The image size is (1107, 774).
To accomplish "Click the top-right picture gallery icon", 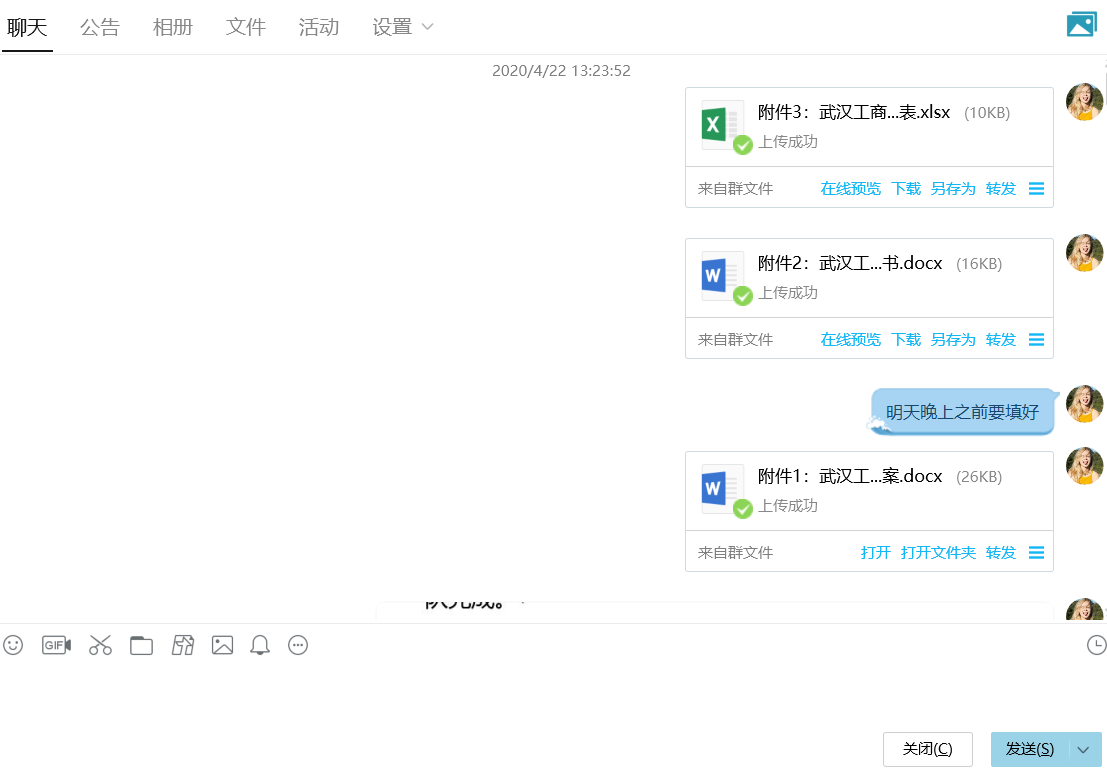I will click(1081, 25).
